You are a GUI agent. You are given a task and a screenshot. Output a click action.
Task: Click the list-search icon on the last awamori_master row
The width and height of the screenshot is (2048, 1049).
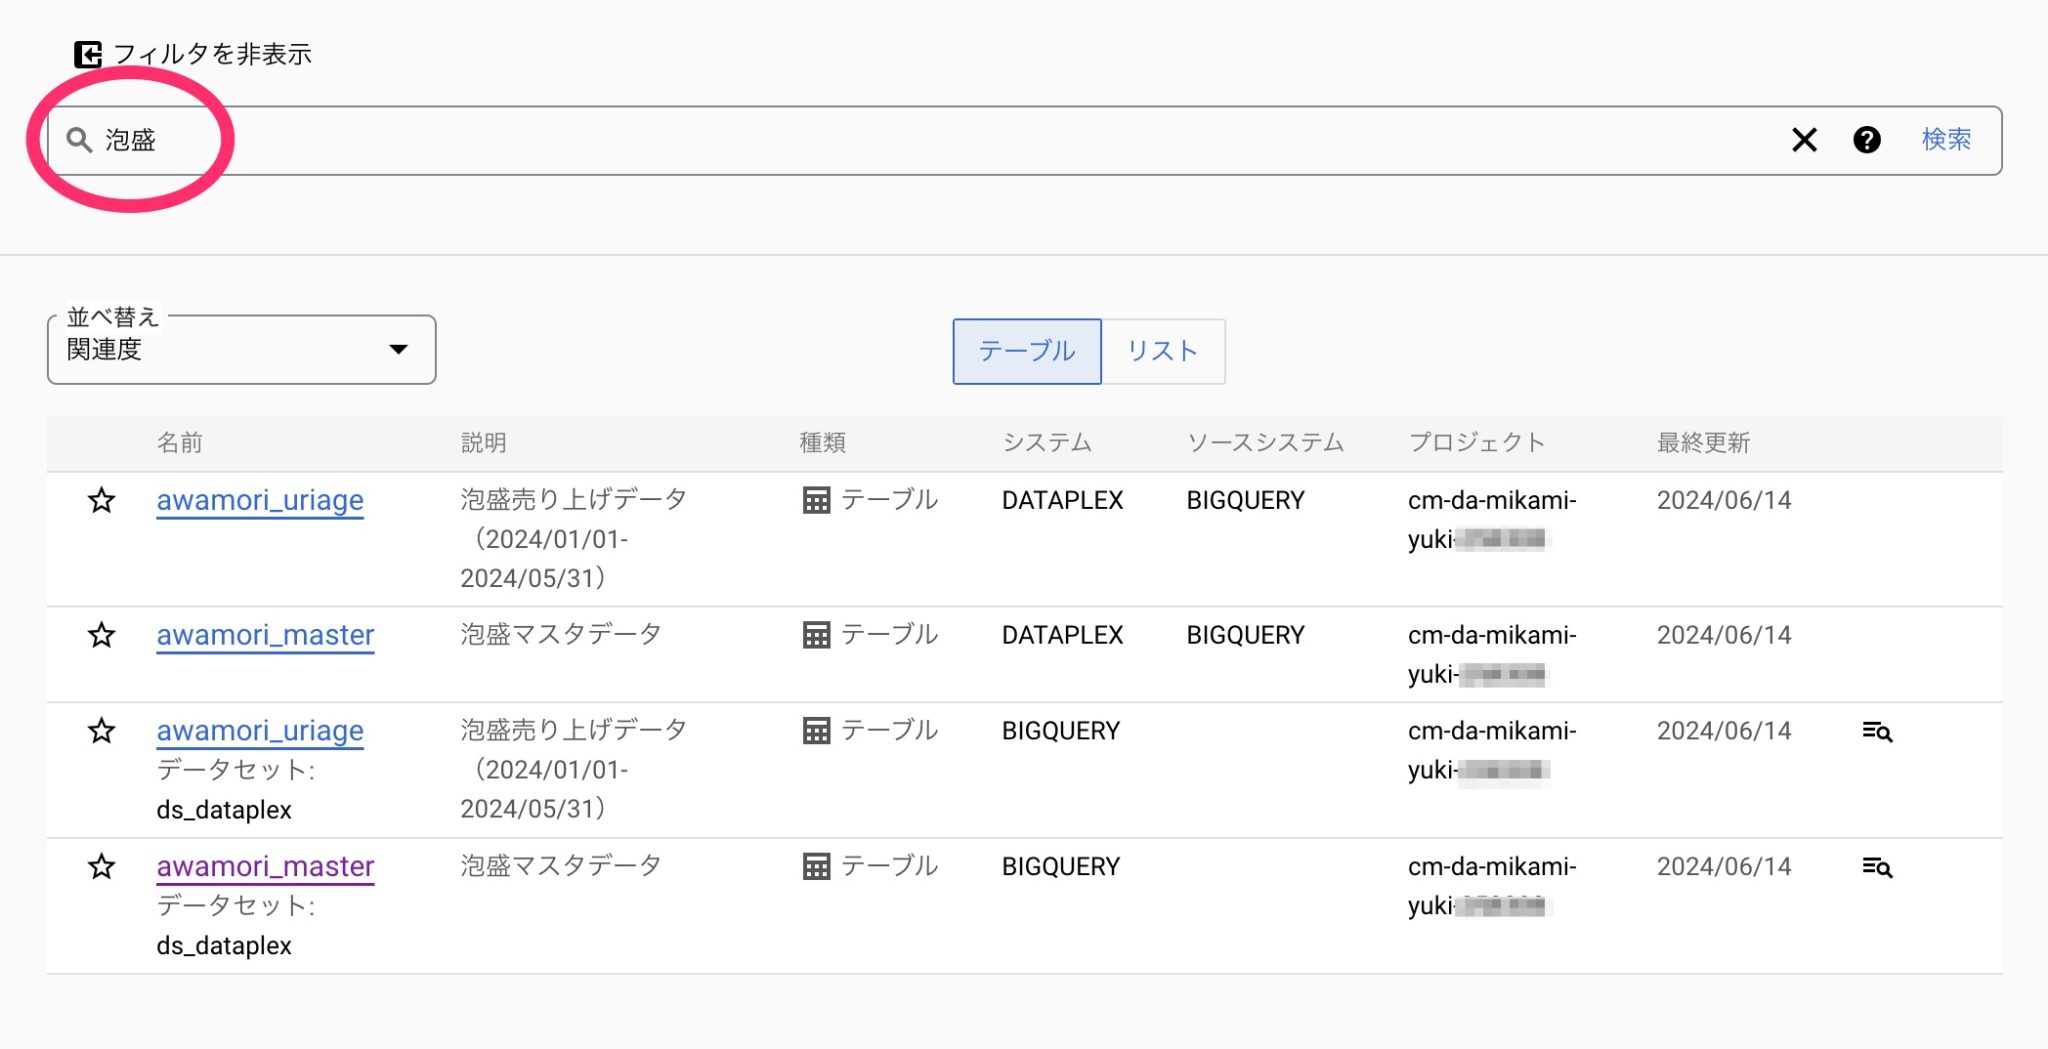tap(1879, 867)
